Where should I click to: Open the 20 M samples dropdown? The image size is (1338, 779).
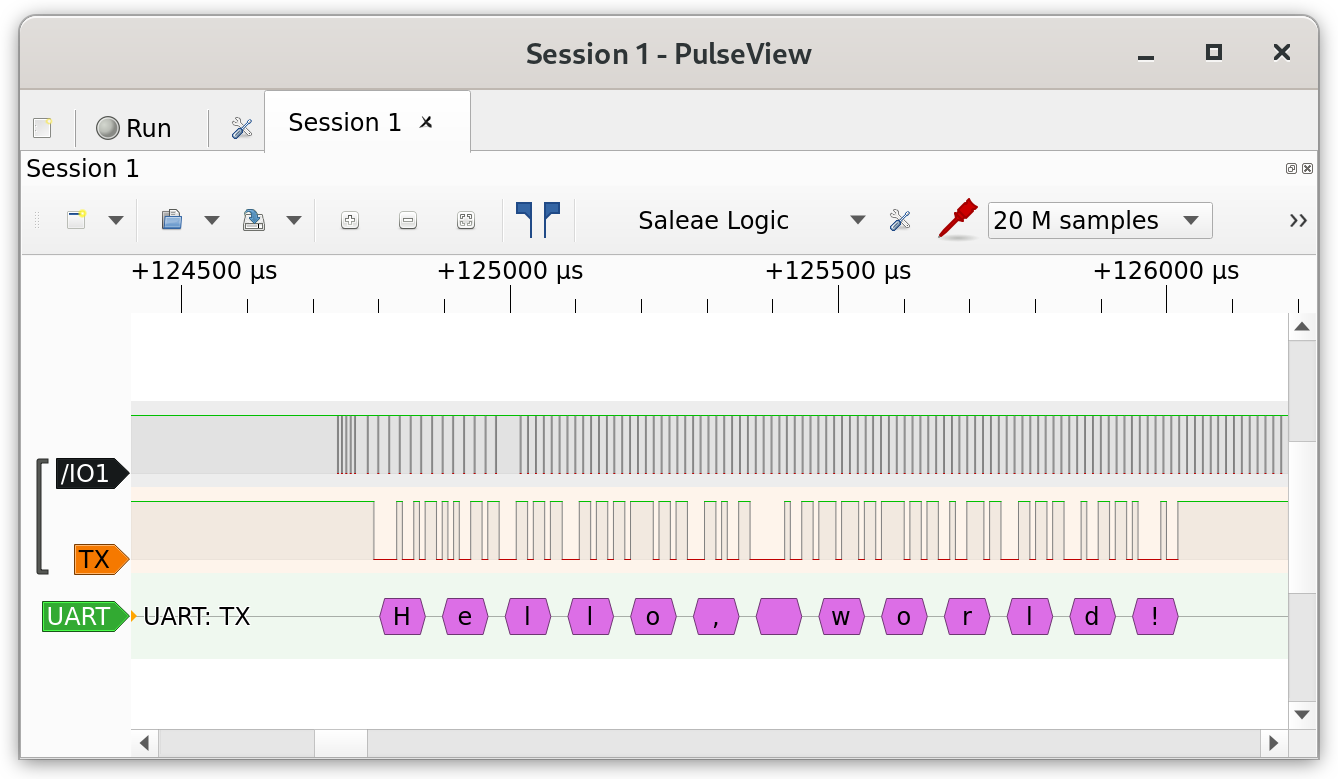click(x=1099, y=220)
